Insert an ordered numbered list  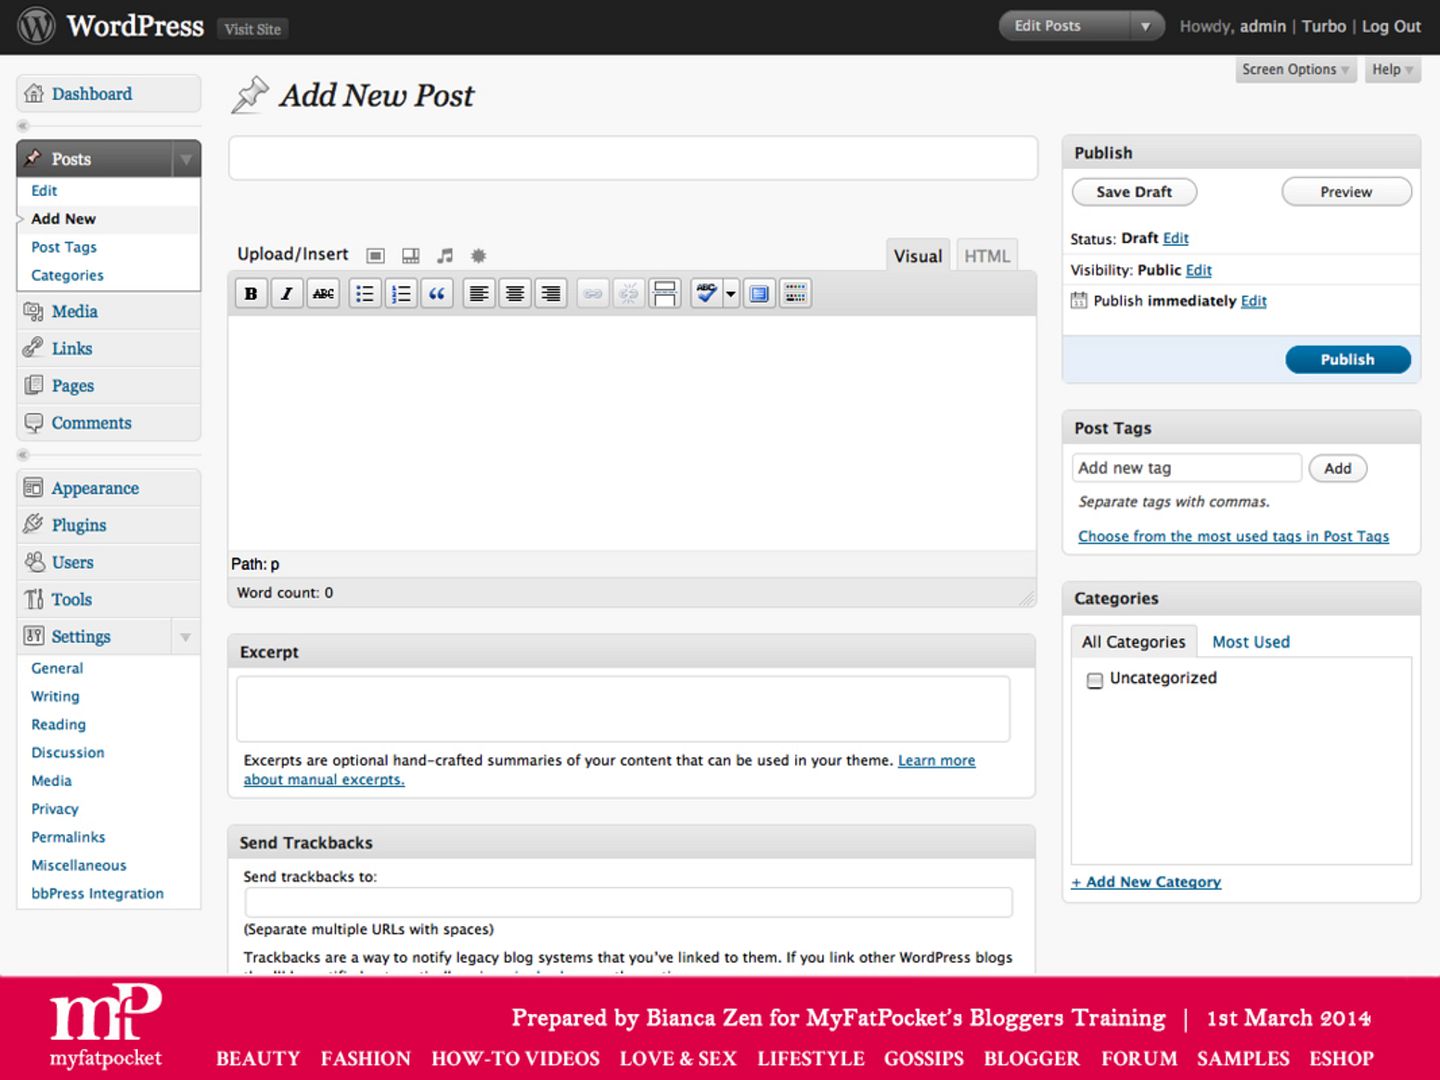401,294
